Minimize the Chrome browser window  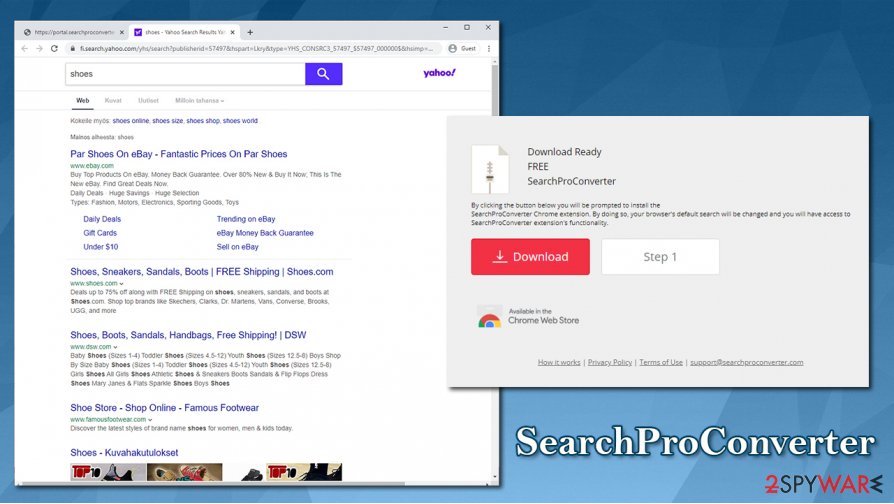tap(446, 27)
